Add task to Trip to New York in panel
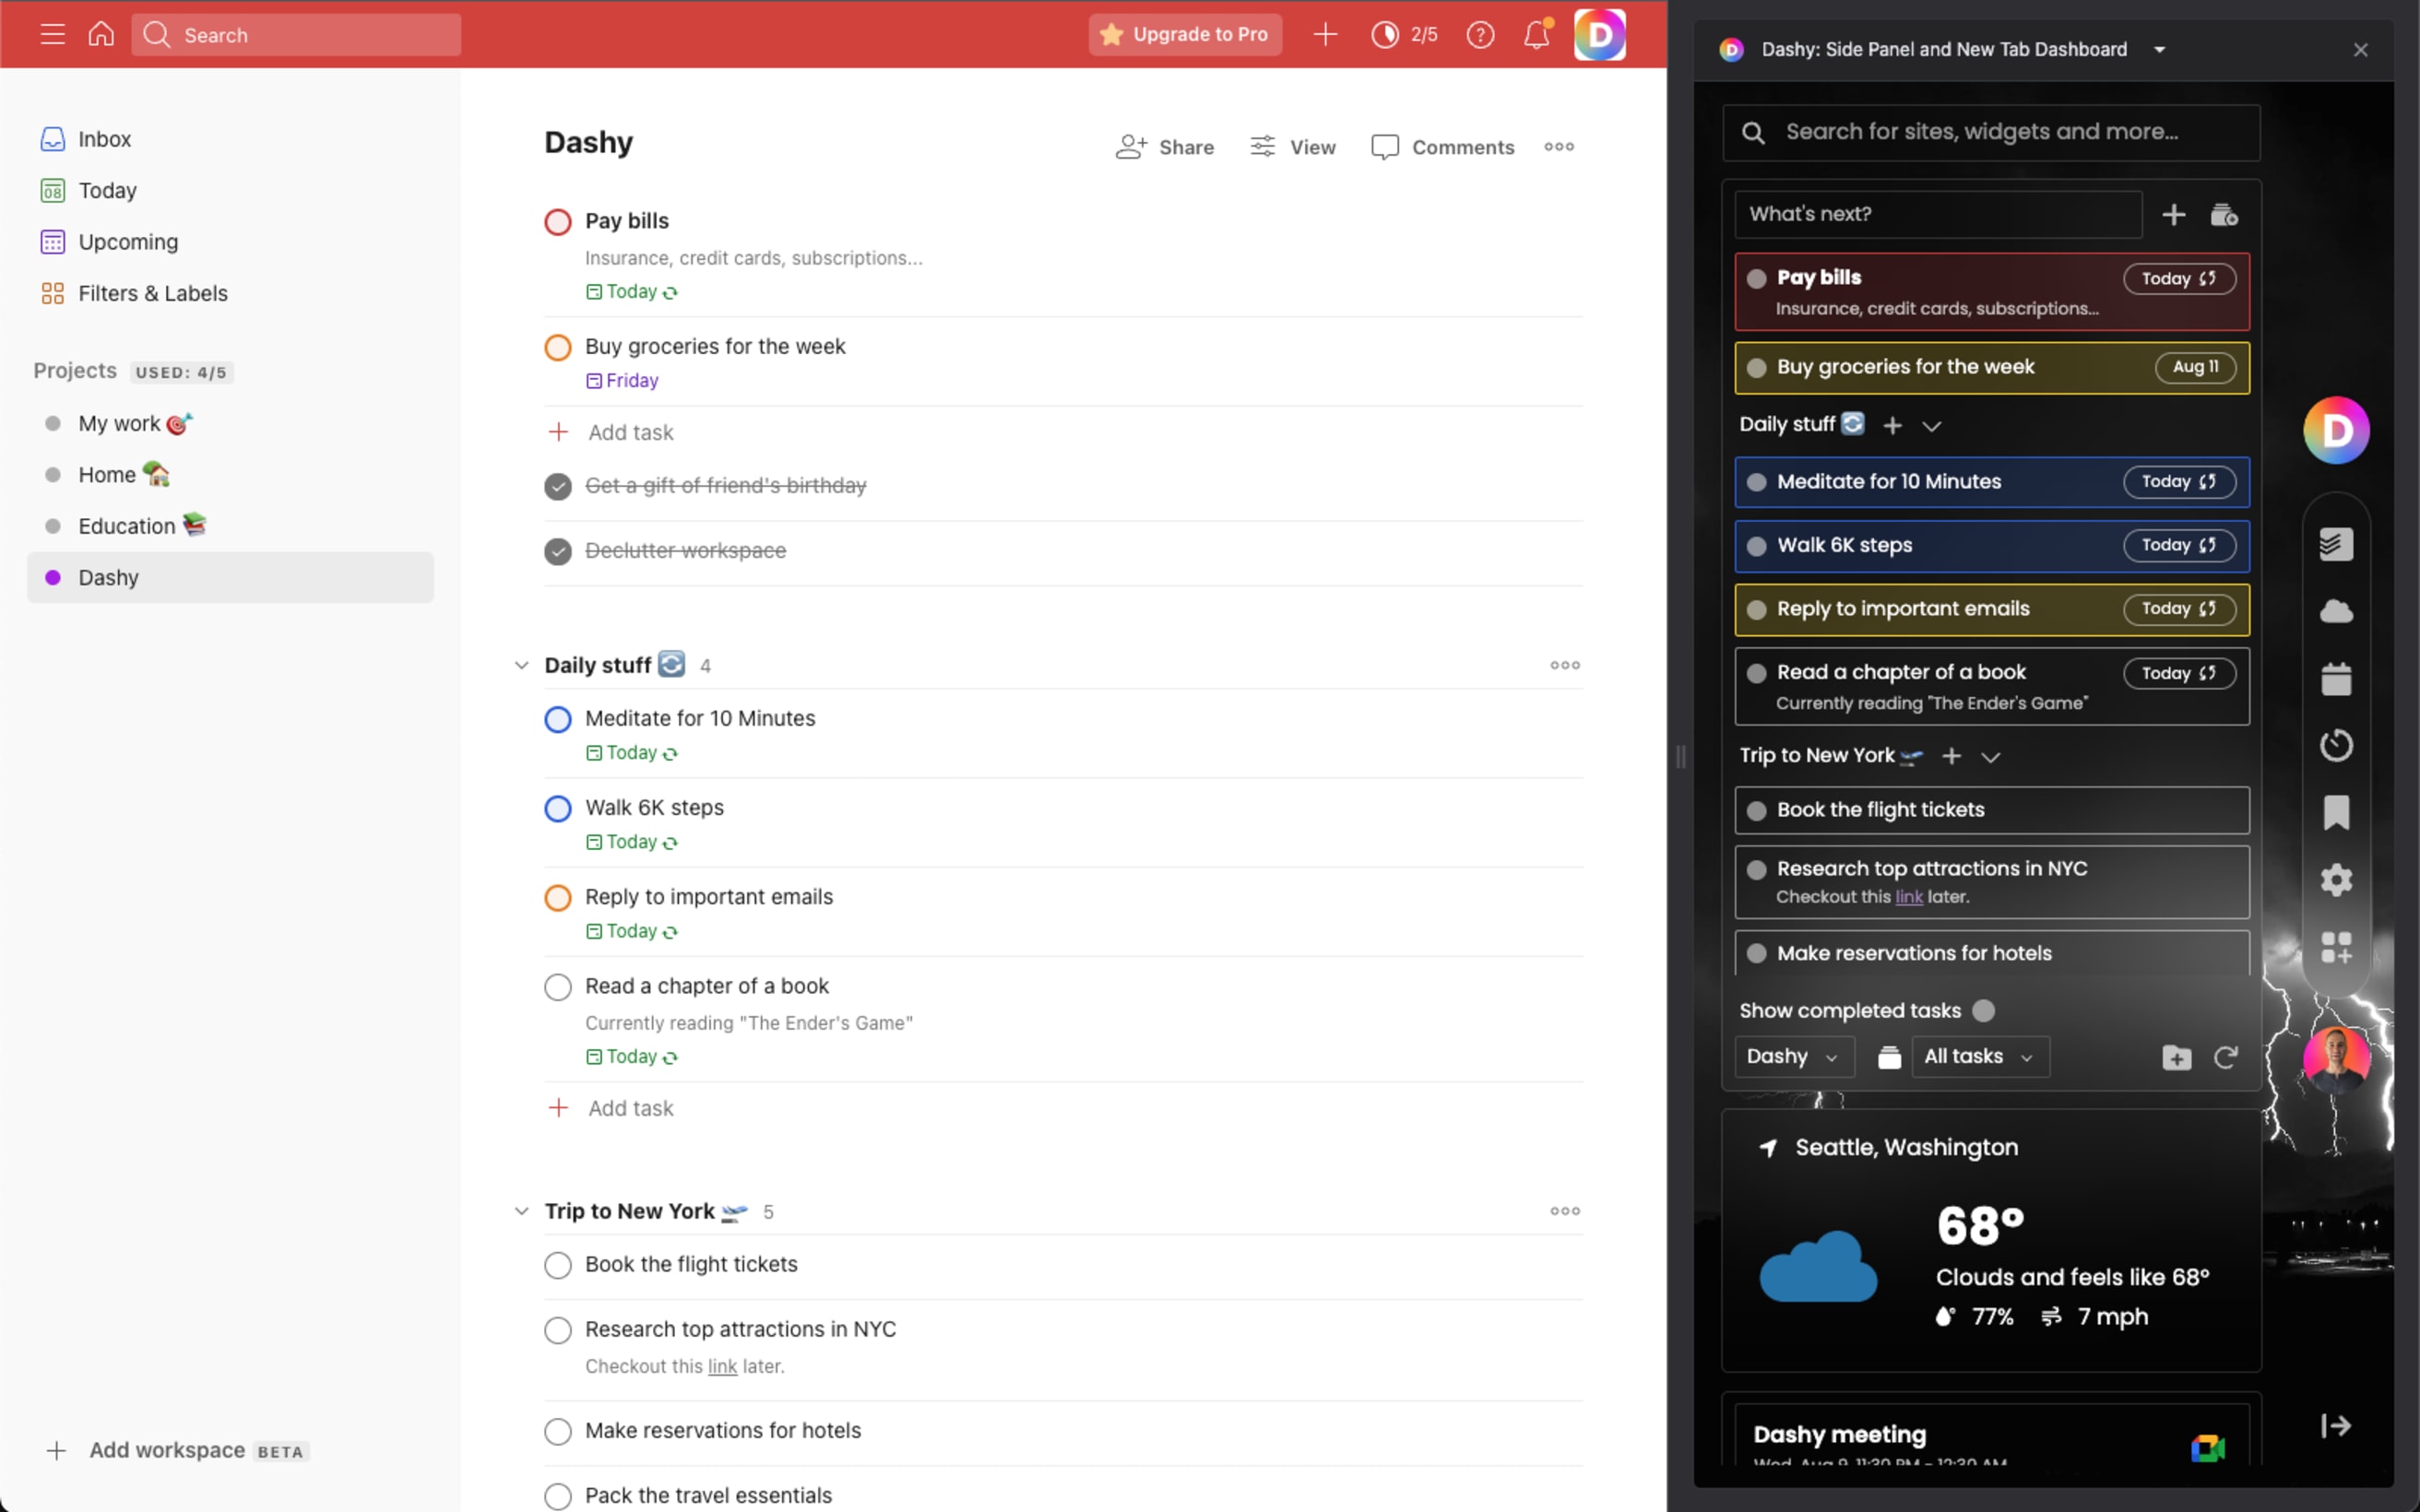The width and height of the screenshot is (2420, 1512). (x=1951, y=757)
